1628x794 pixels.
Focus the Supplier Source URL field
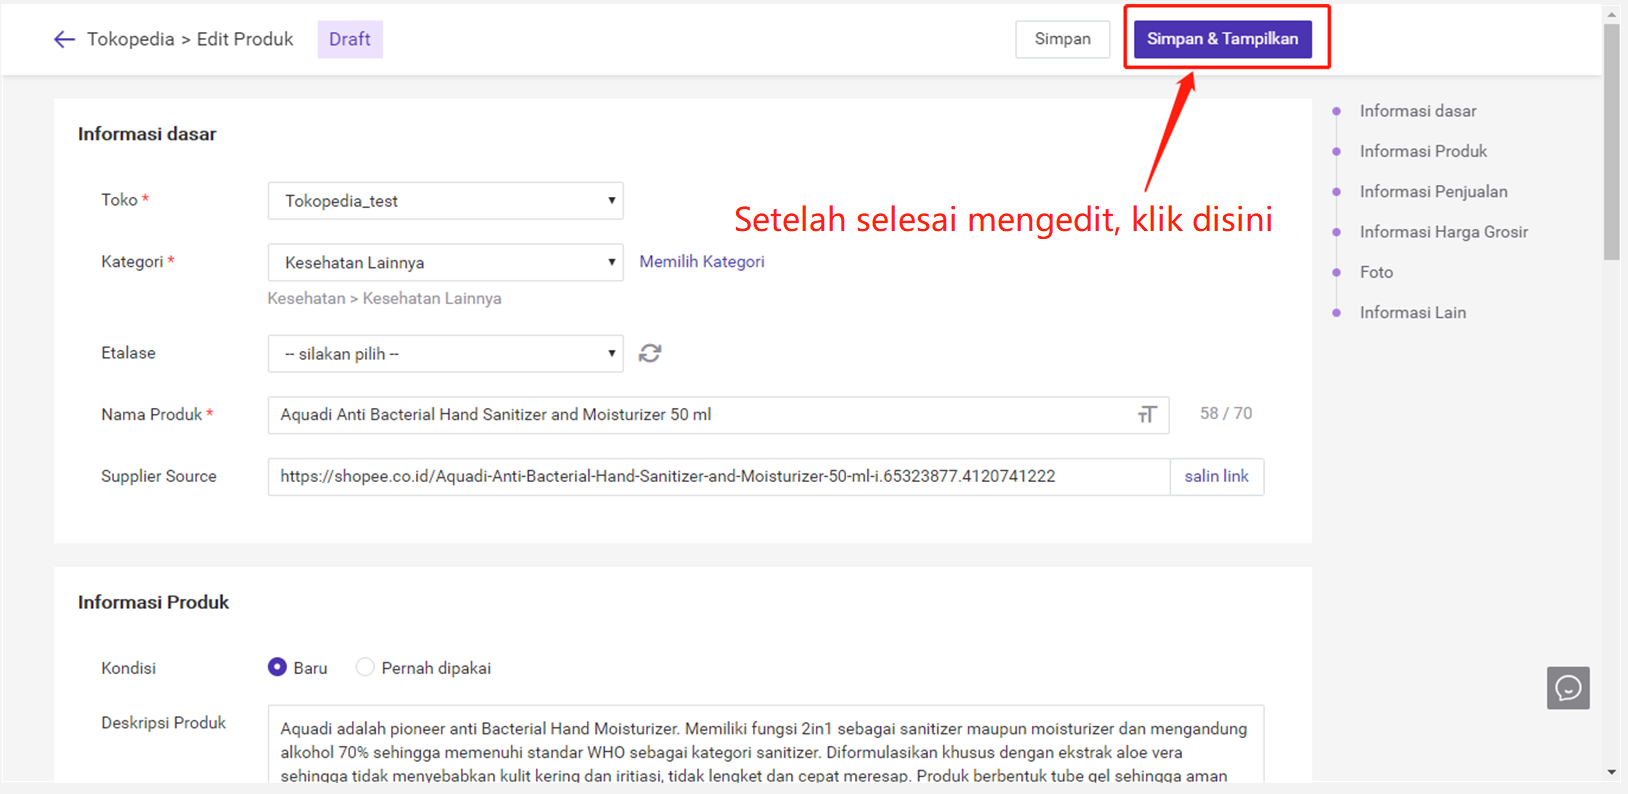pos(719,476)
